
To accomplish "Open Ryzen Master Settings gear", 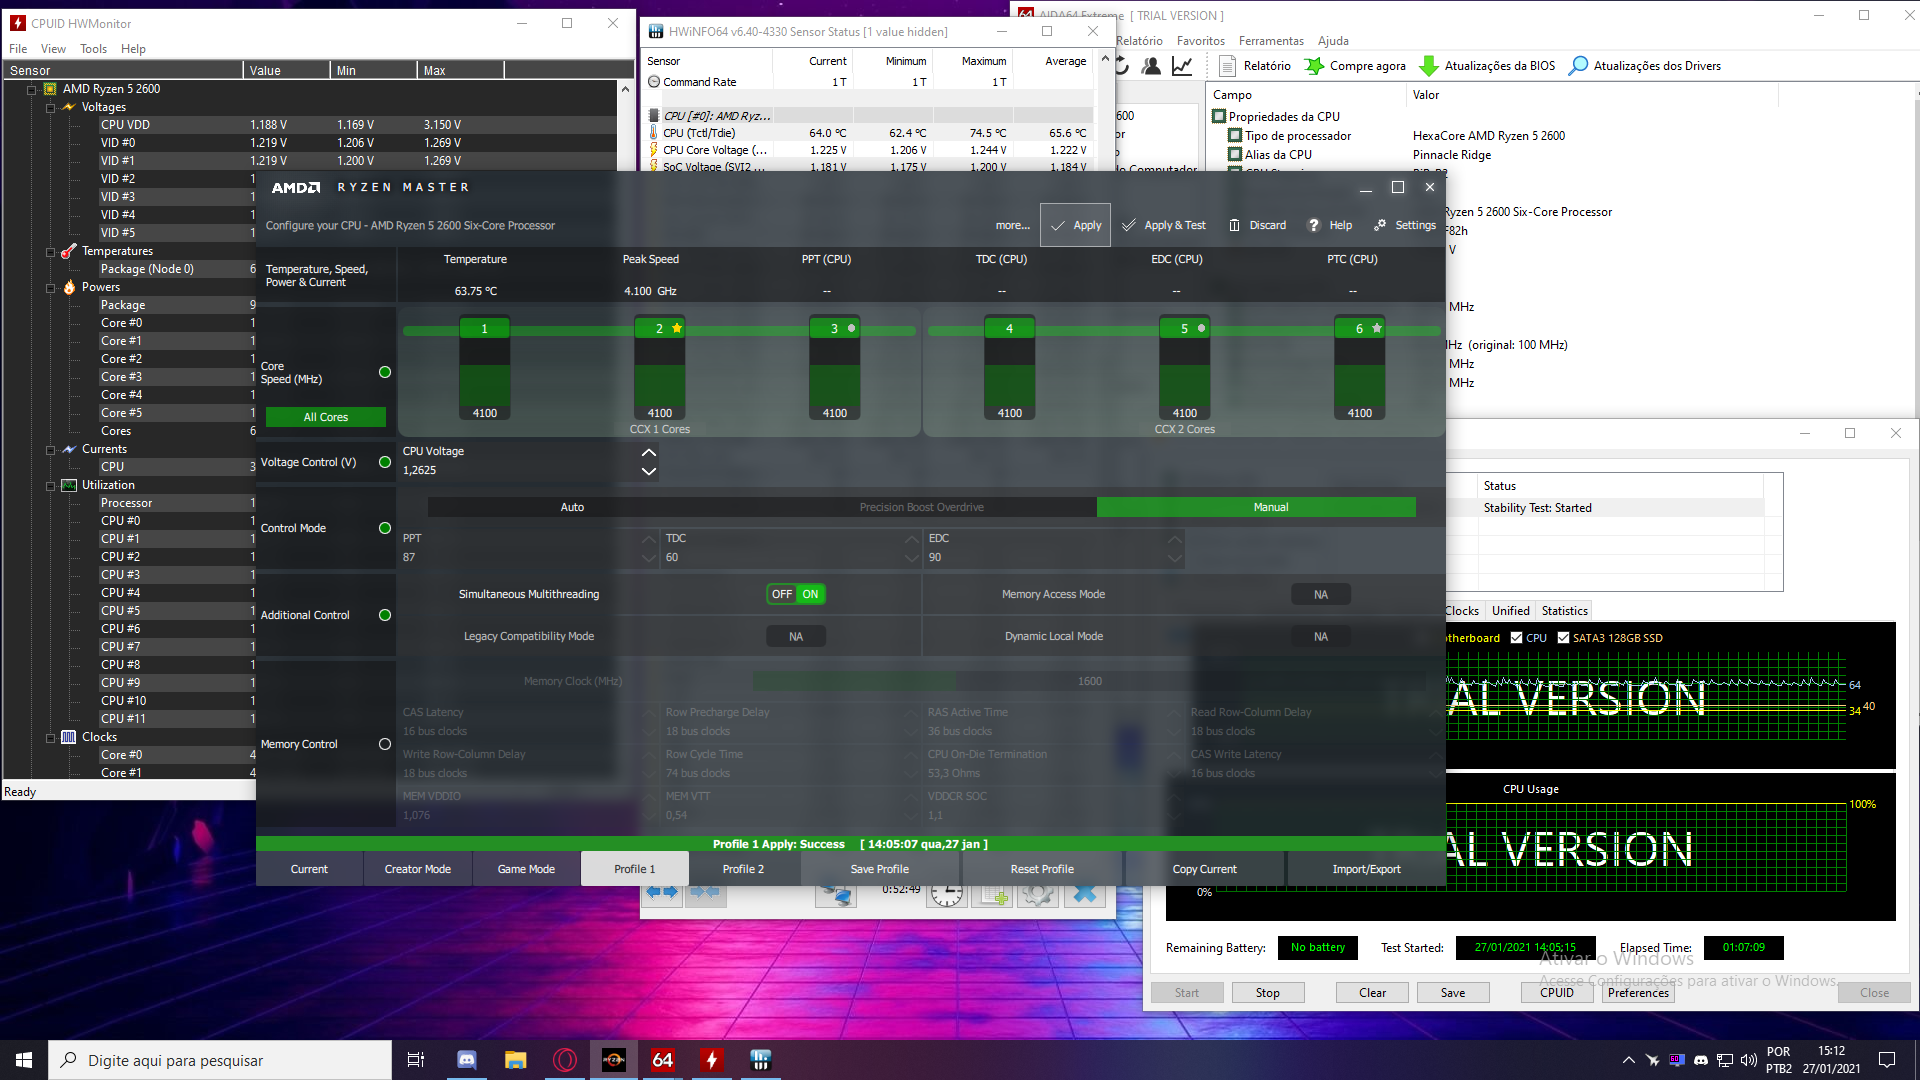I will coord(1380,226).
